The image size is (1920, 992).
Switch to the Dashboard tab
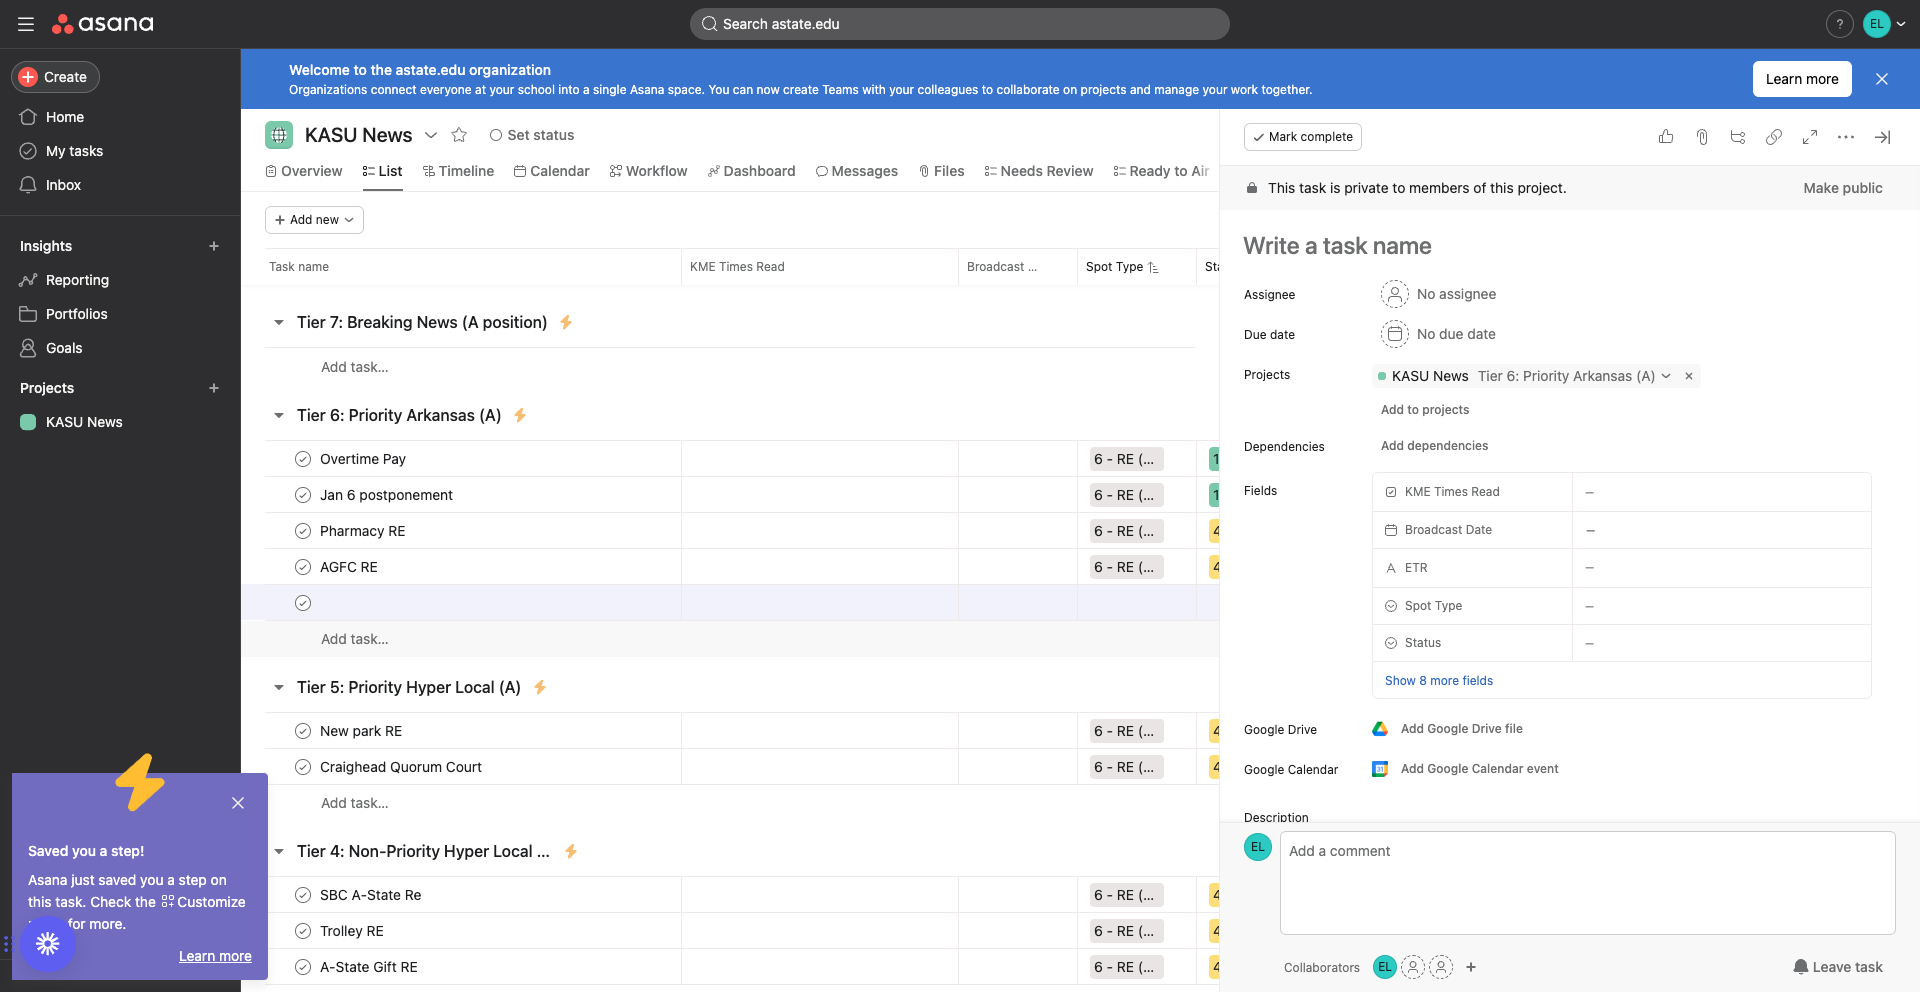(751, 171)
